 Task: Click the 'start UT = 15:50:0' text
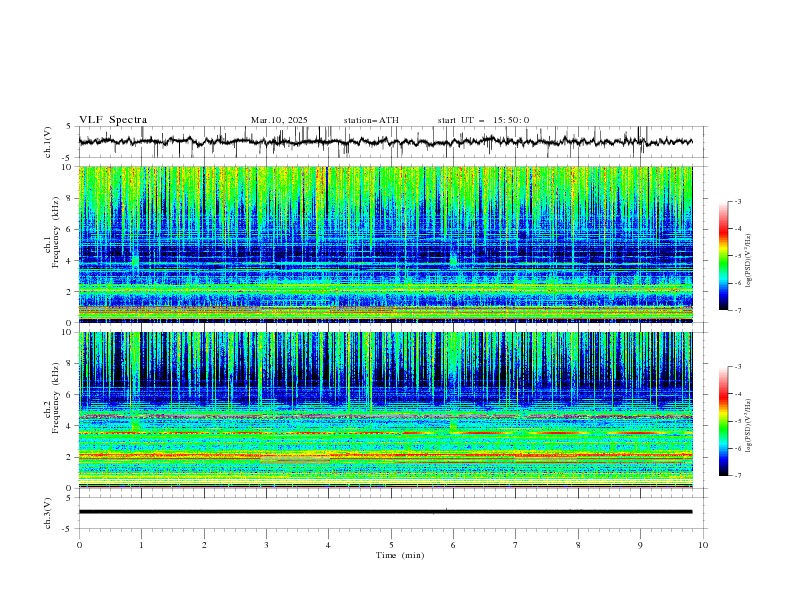click(x=483, y=120)
